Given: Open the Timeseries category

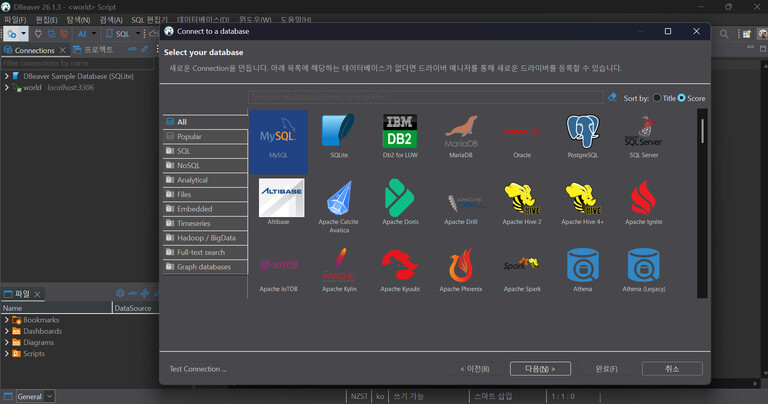Looking at the screenshot, I should coord(205,223).
